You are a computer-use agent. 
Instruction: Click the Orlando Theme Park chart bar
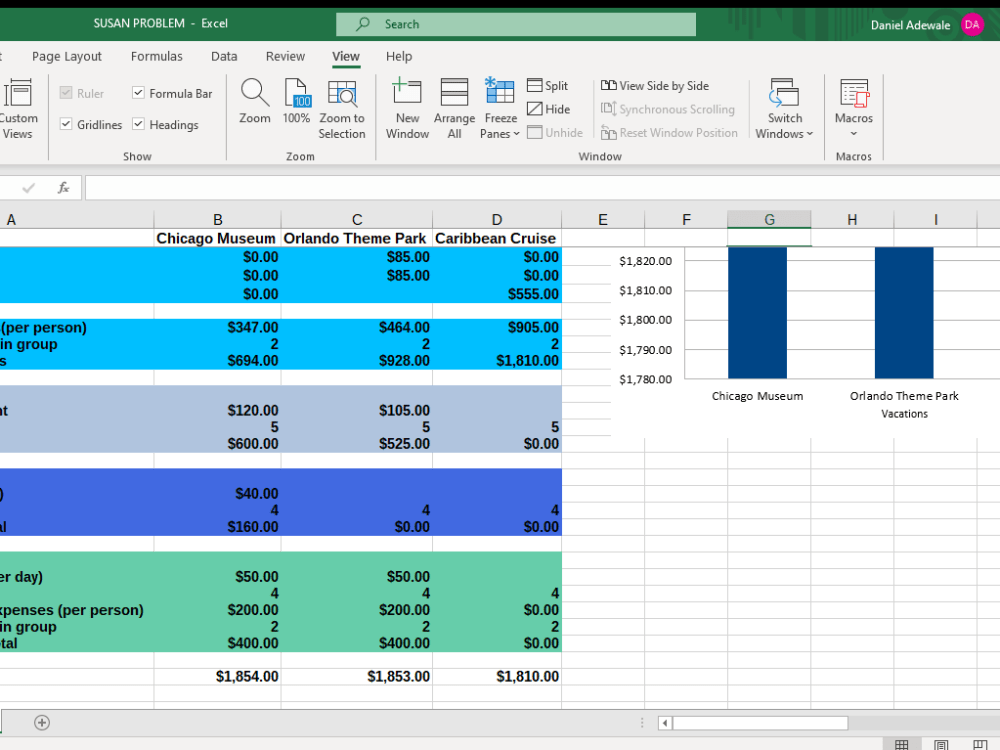click(904, 312)
